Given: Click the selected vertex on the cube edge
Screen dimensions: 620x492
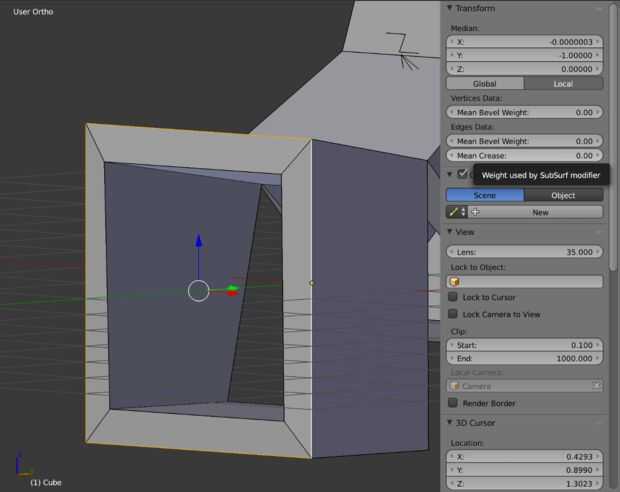Looking at the screenshot, I should click(x=312, y=283).
